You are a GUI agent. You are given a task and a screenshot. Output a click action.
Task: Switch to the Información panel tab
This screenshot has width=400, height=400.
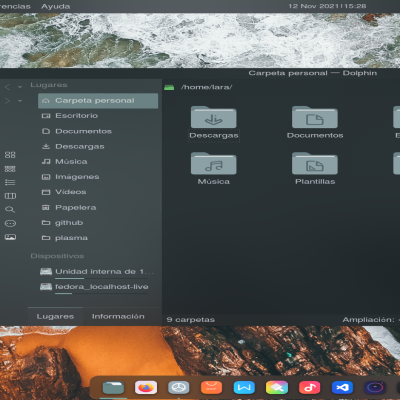click(x=118, y=316)
